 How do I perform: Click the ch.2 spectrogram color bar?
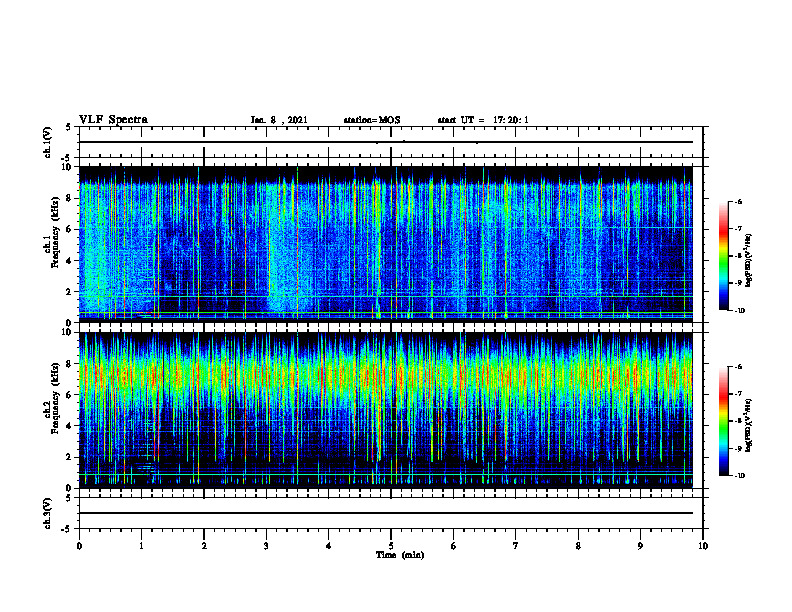point(723,421)
